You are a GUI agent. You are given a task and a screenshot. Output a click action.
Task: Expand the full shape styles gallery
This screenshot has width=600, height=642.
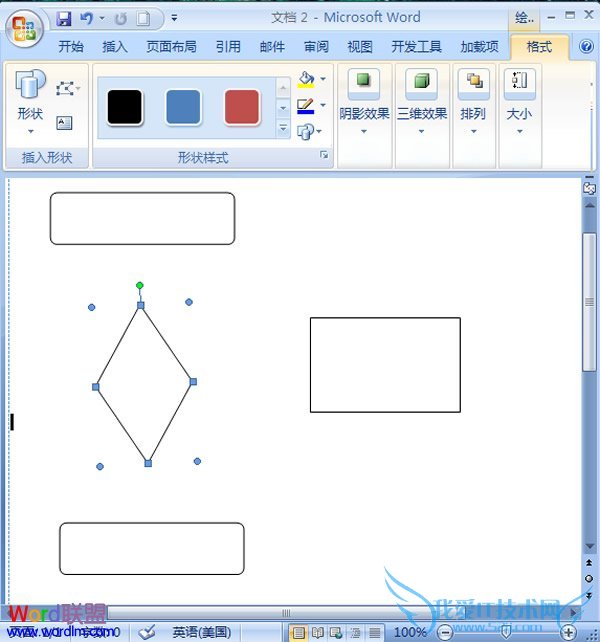283,128
